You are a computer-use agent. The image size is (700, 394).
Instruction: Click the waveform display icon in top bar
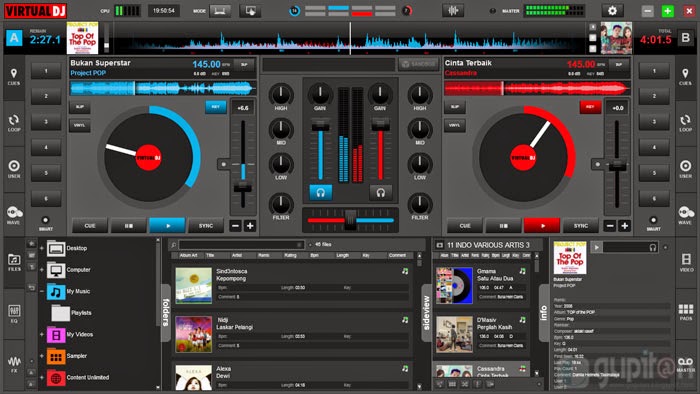(453, 11)
